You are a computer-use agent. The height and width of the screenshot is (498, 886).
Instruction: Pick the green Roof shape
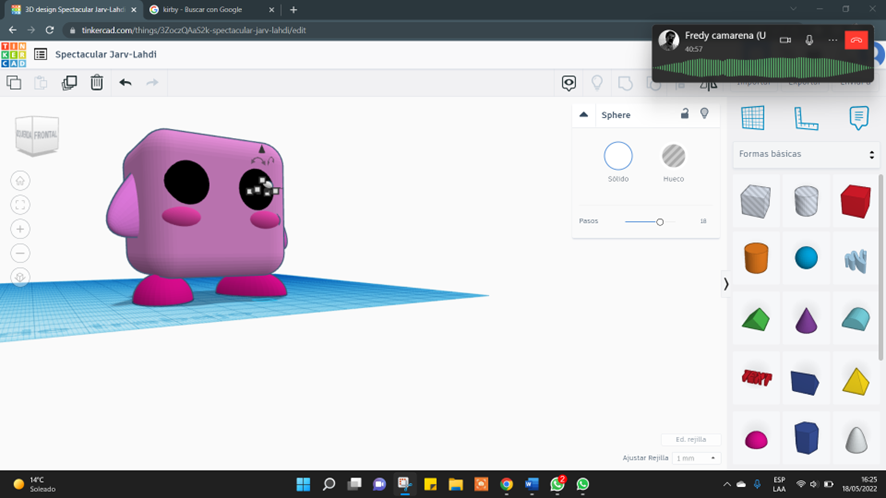pos(756,319)
